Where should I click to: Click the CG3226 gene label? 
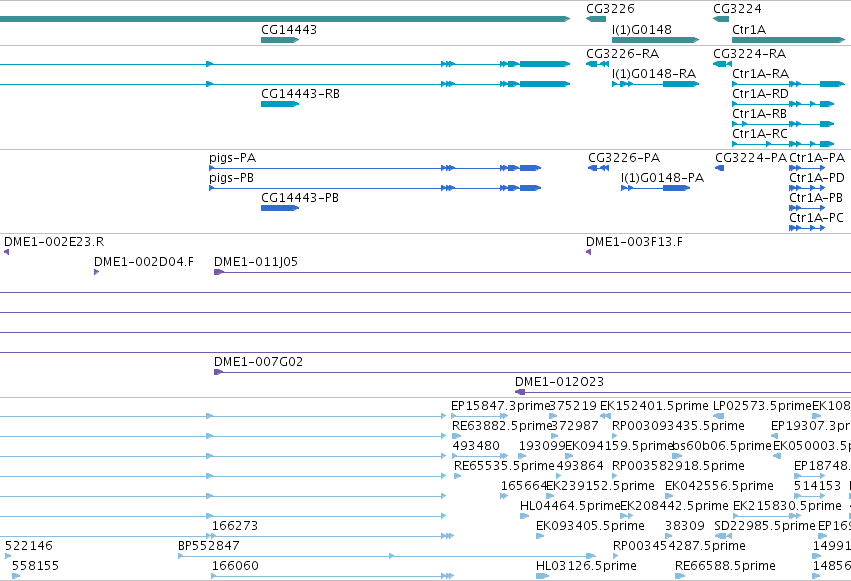[610, 9]
